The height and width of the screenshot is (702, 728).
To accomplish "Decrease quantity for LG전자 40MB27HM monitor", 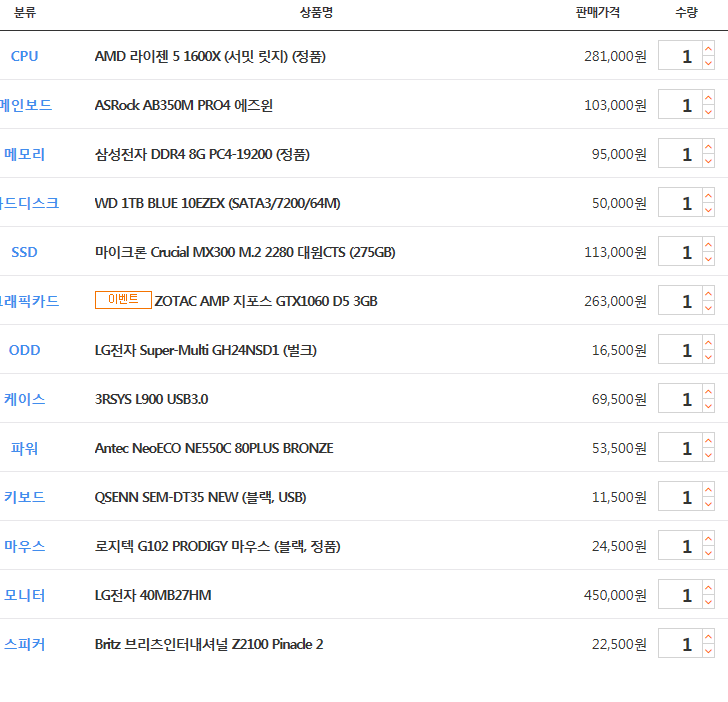I will pos(708,602).
